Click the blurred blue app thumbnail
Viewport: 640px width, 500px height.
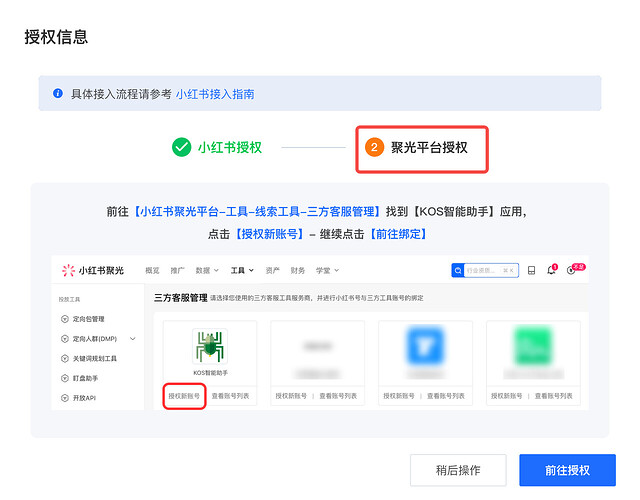pos(425,345)
